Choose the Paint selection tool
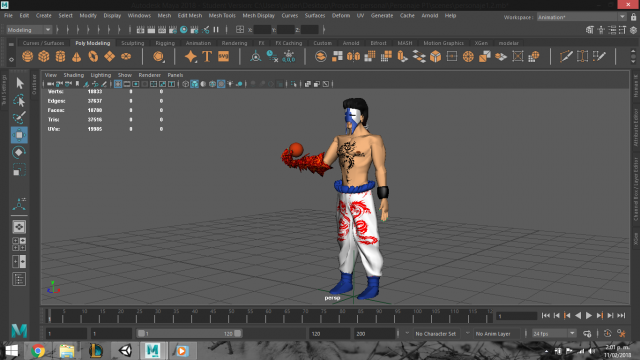 click(x=19, y=118)
